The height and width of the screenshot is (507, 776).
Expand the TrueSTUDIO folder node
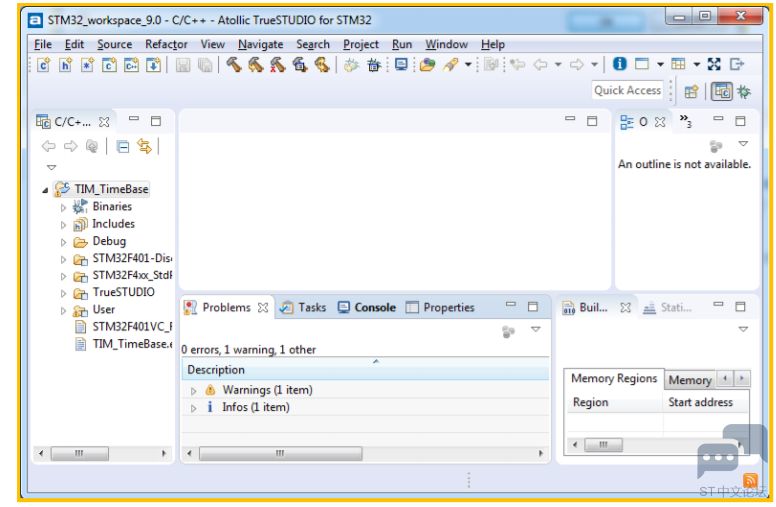pyautogui.click(x=63, y=293)
